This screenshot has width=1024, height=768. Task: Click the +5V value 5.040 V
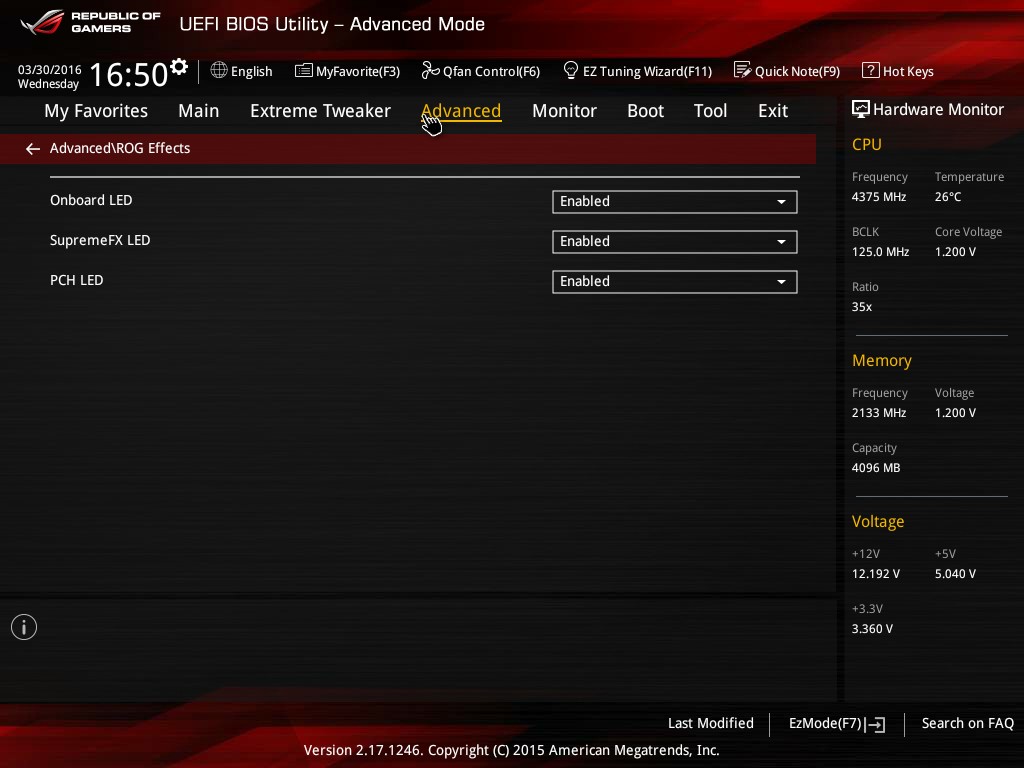(x=955, y=573)
